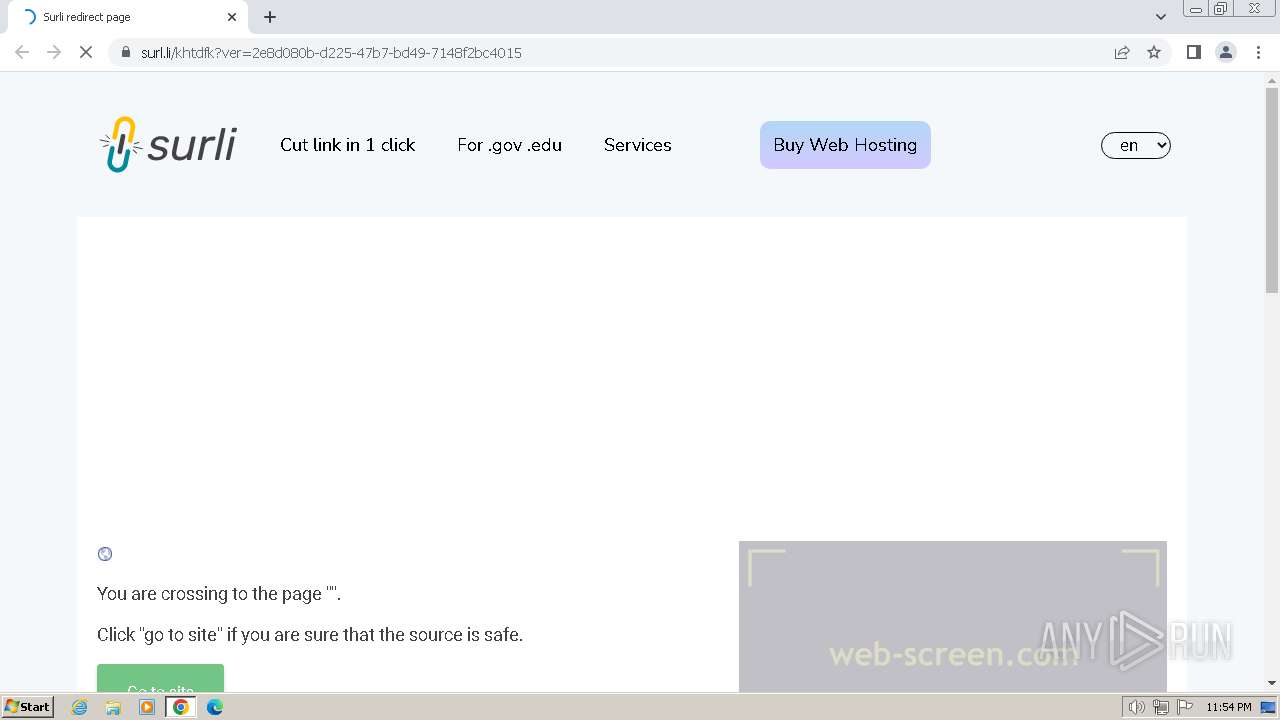Screen dimensions: 1280x720
Task: Open Microsoft Edge from taskbar
Action: 215,707
